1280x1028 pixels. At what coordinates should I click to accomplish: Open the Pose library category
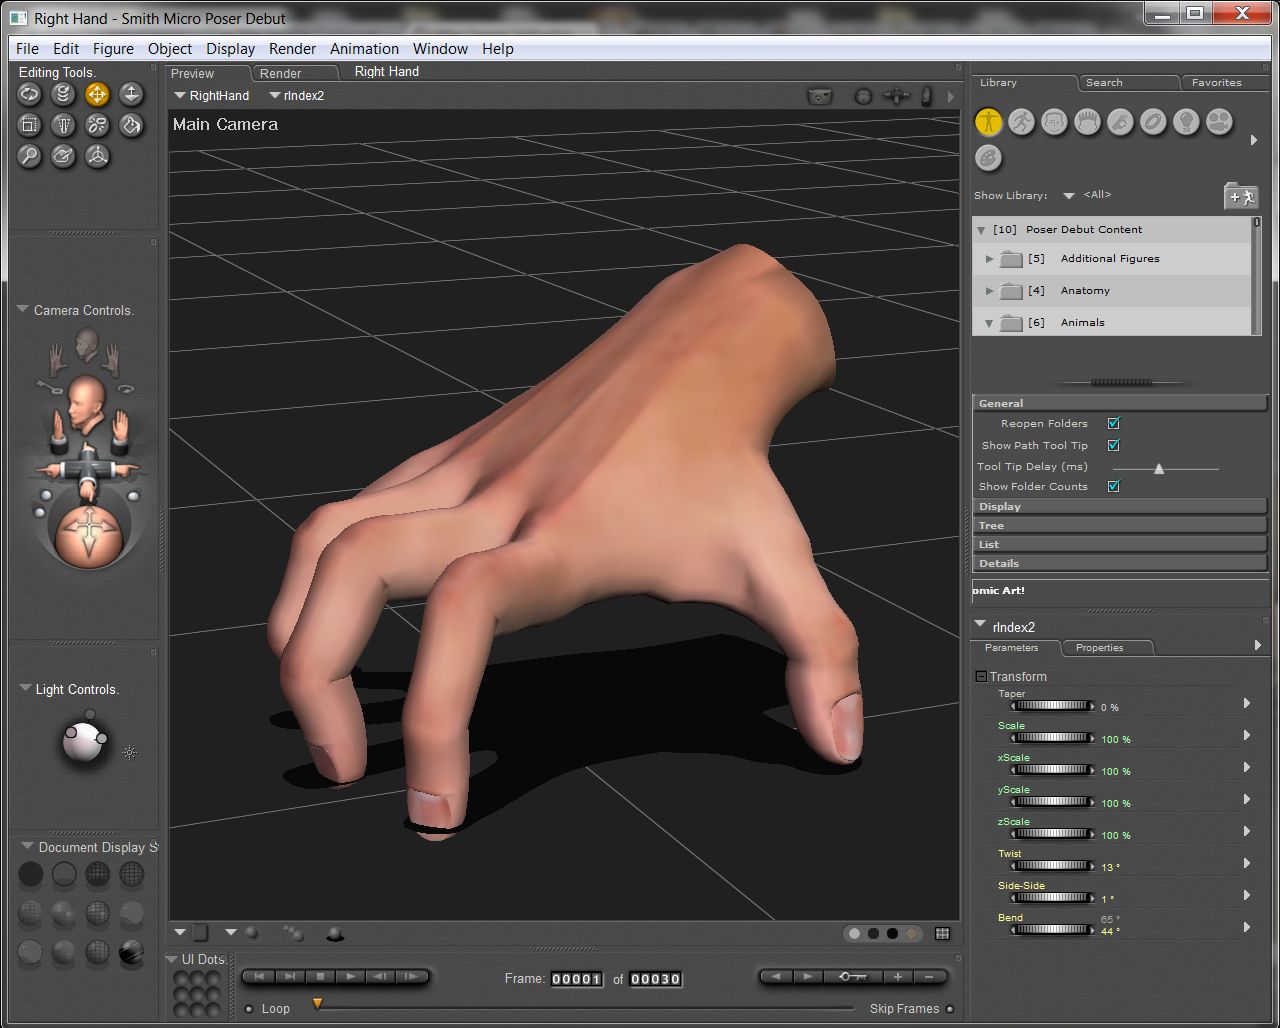[1021, 122]
